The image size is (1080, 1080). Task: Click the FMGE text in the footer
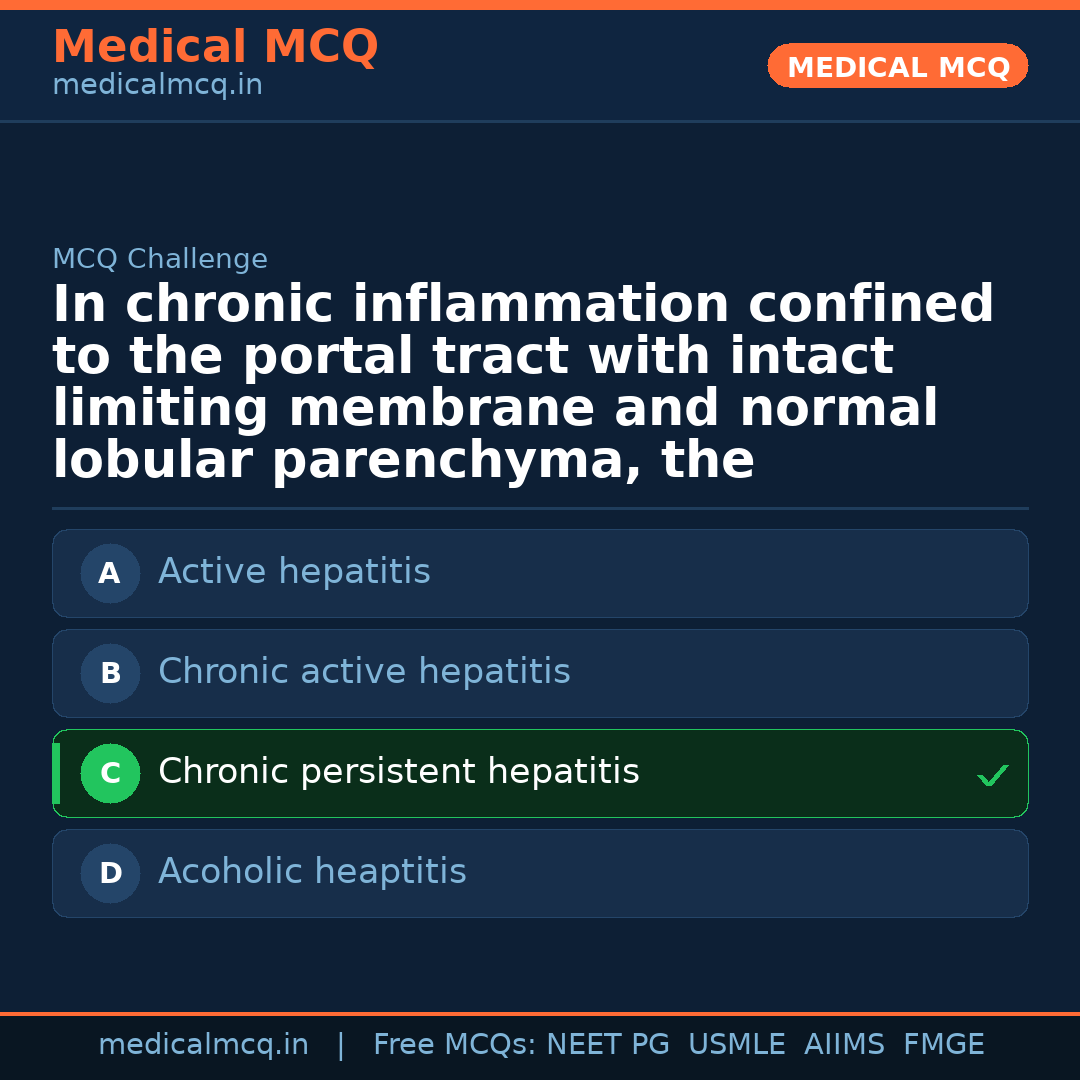point(943,1045)
